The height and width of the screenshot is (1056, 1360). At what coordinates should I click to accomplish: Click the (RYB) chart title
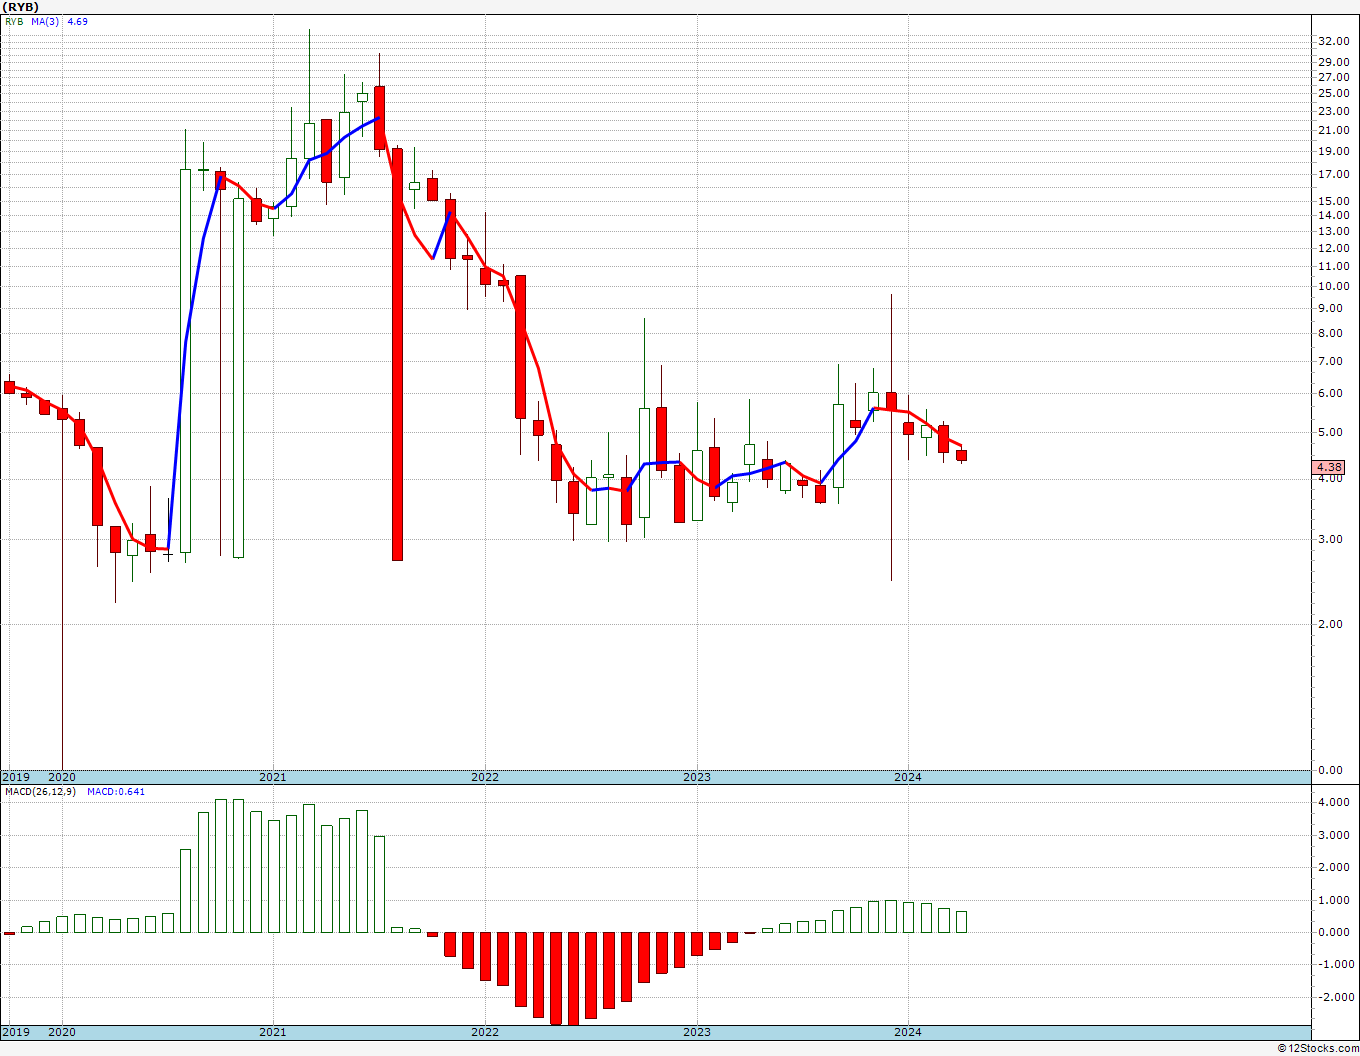pos(20,7)
